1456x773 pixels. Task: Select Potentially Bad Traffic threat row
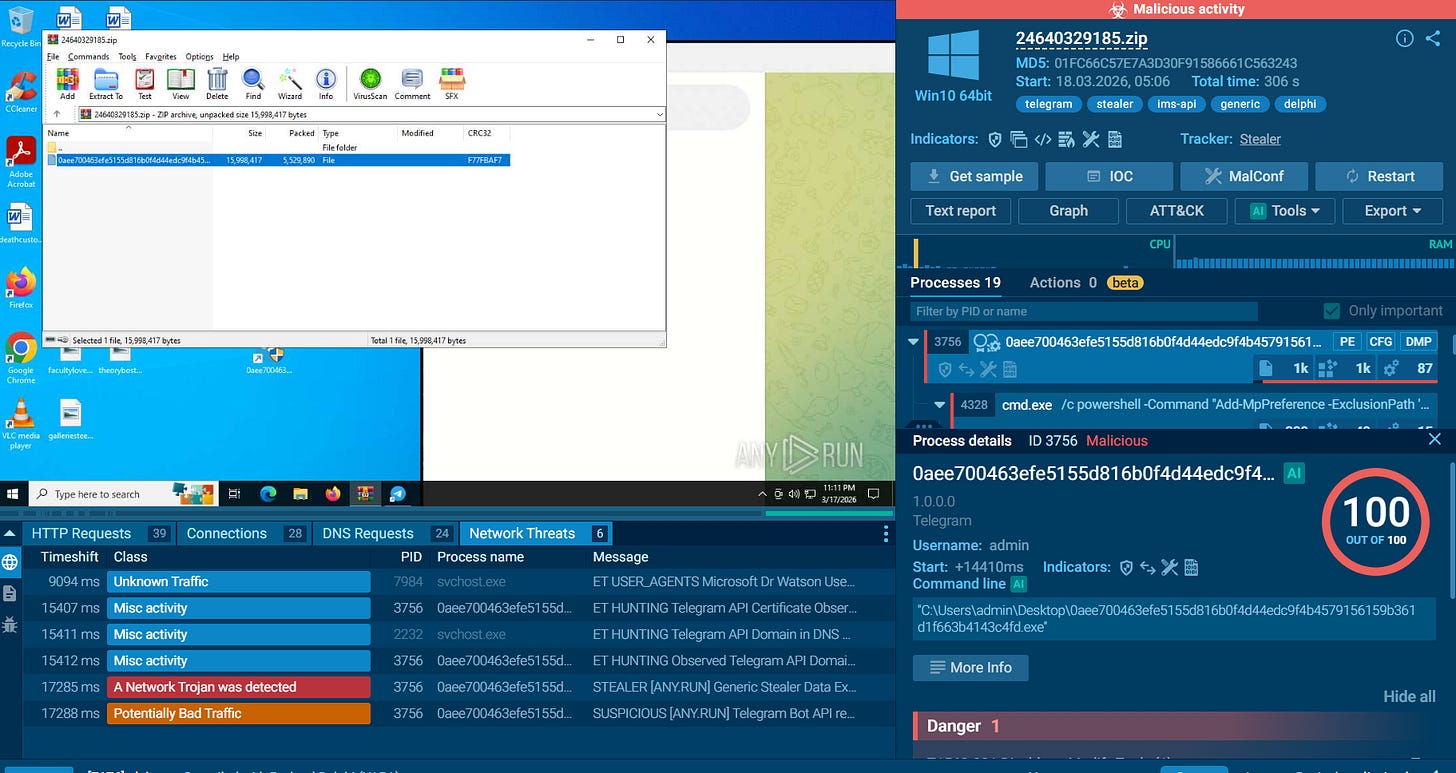pos(459,713)
